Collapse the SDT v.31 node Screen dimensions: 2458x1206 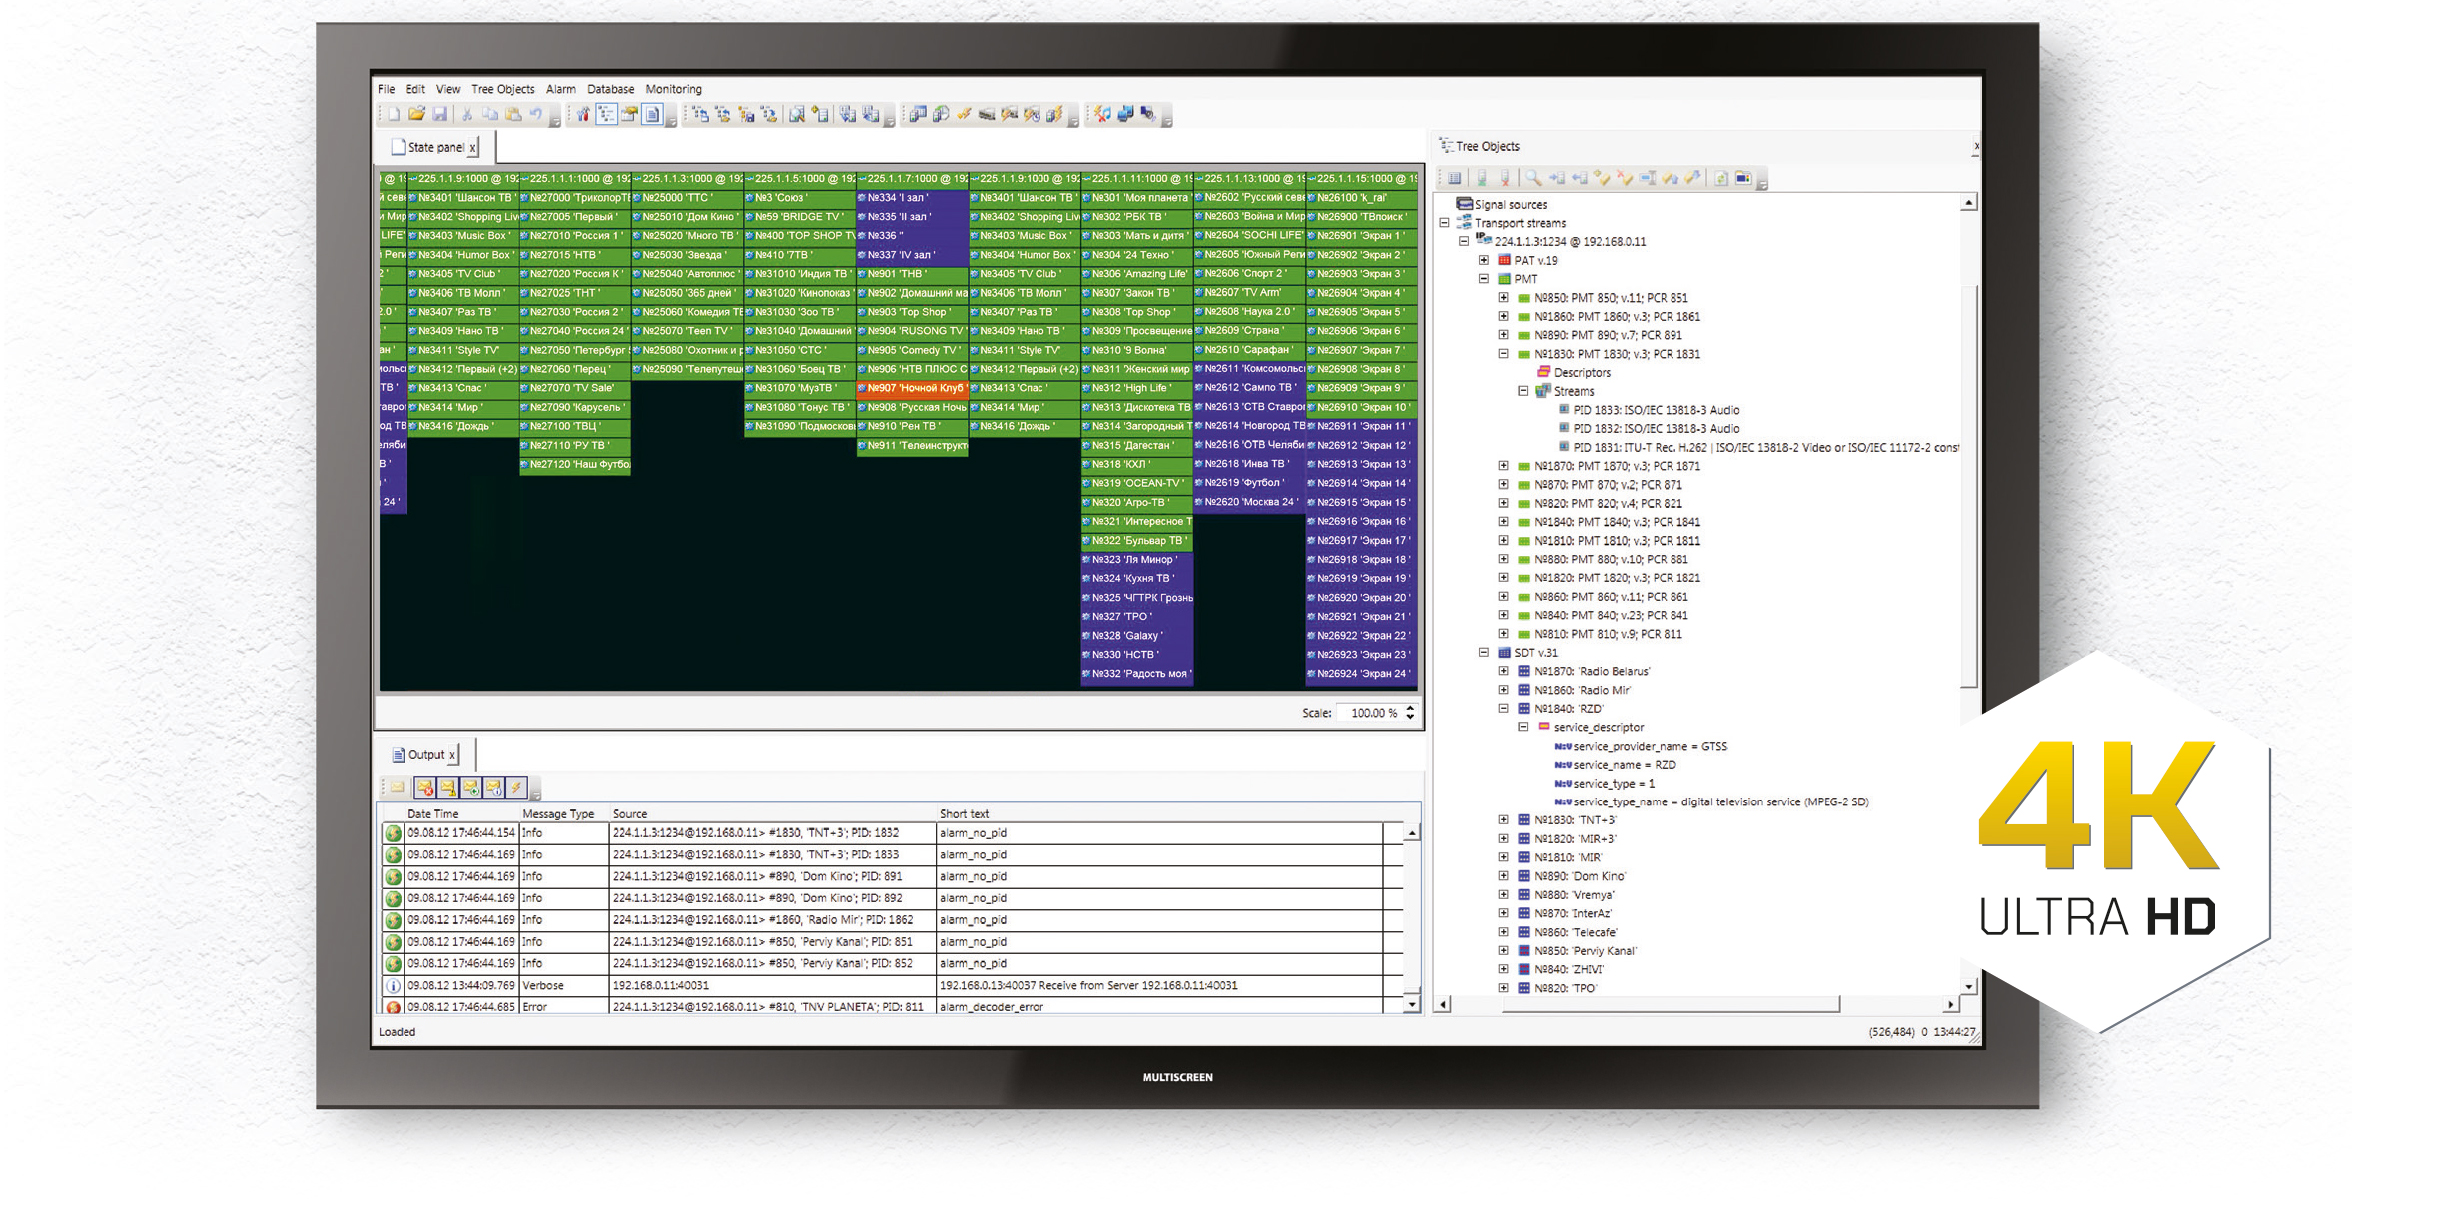(1484, 653)
